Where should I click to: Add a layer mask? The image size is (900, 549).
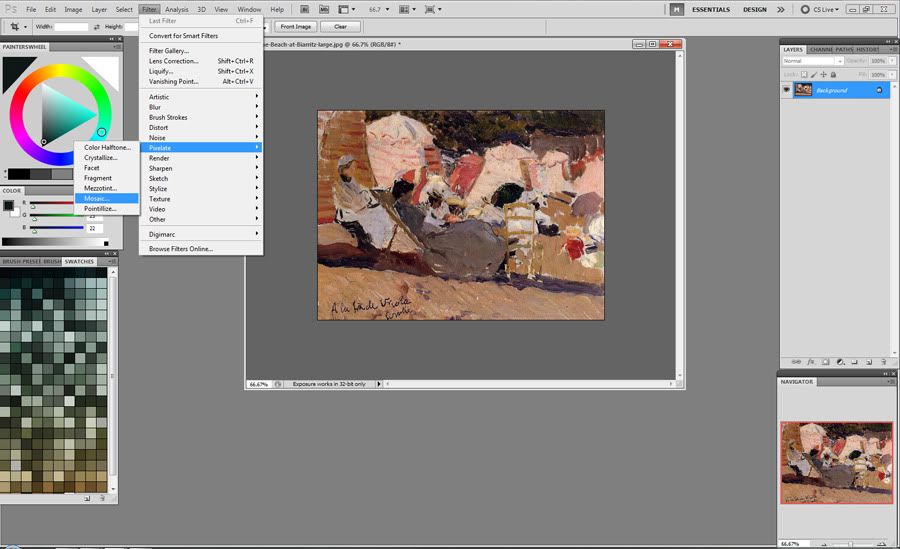[x=825, y=362]
